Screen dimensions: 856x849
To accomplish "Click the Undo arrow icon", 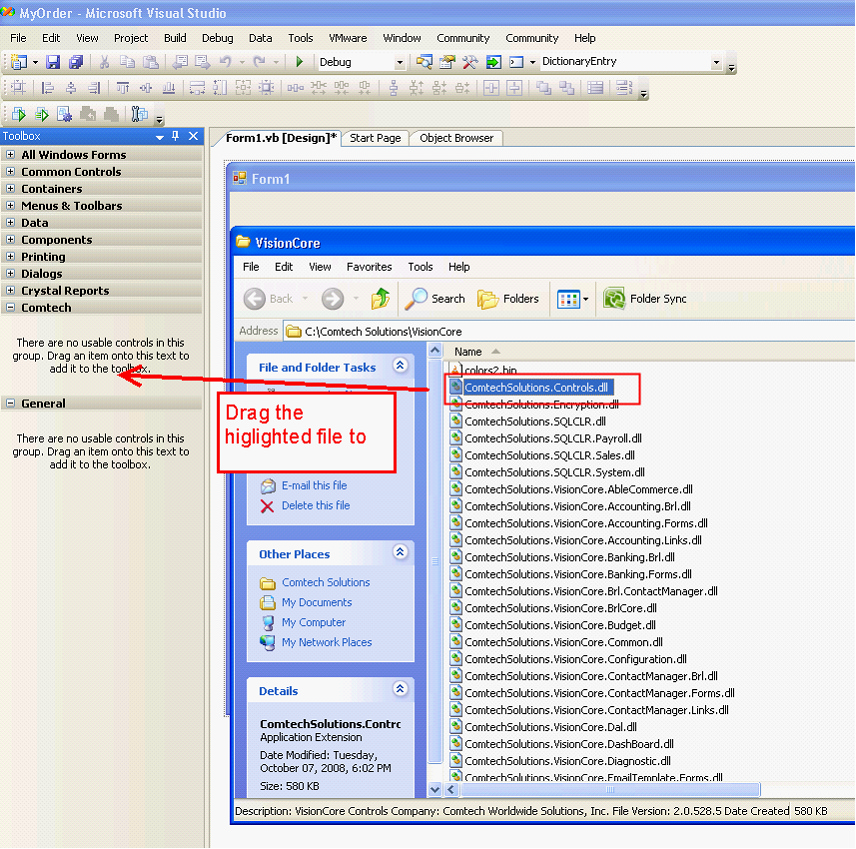I will pos(225,62).
